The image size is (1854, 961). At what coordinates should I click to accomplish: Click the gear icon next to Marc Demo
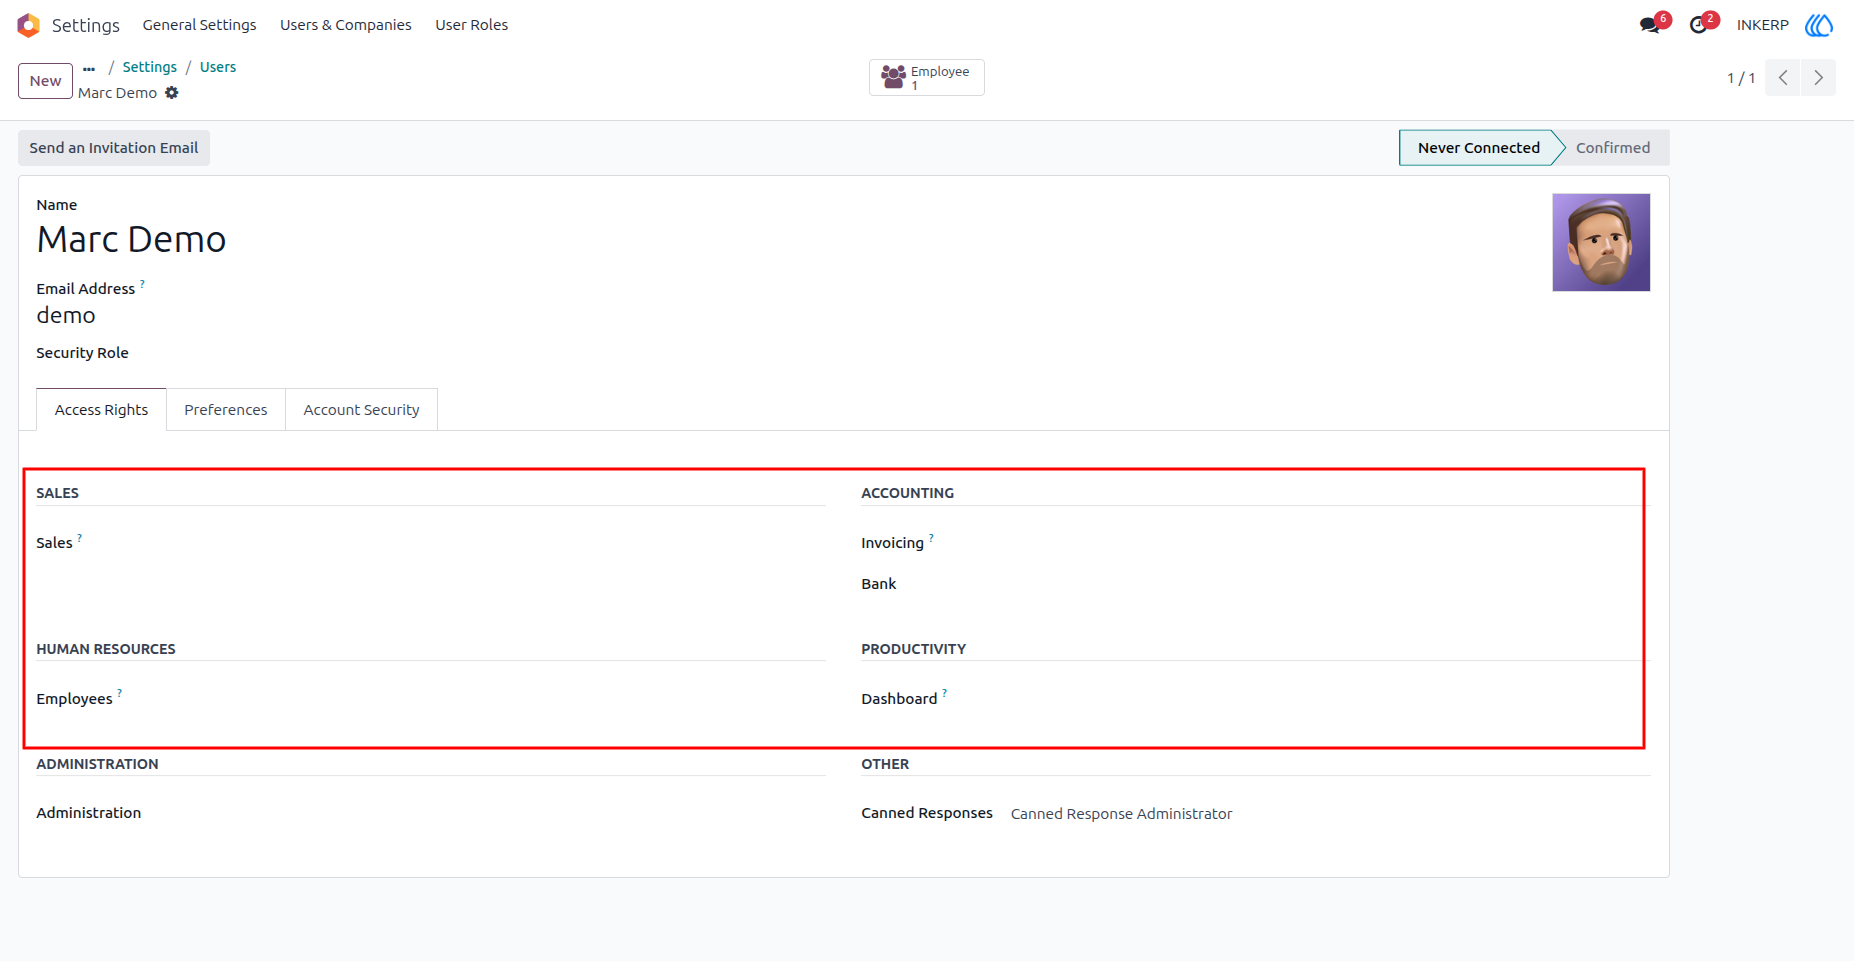point(172,93)
